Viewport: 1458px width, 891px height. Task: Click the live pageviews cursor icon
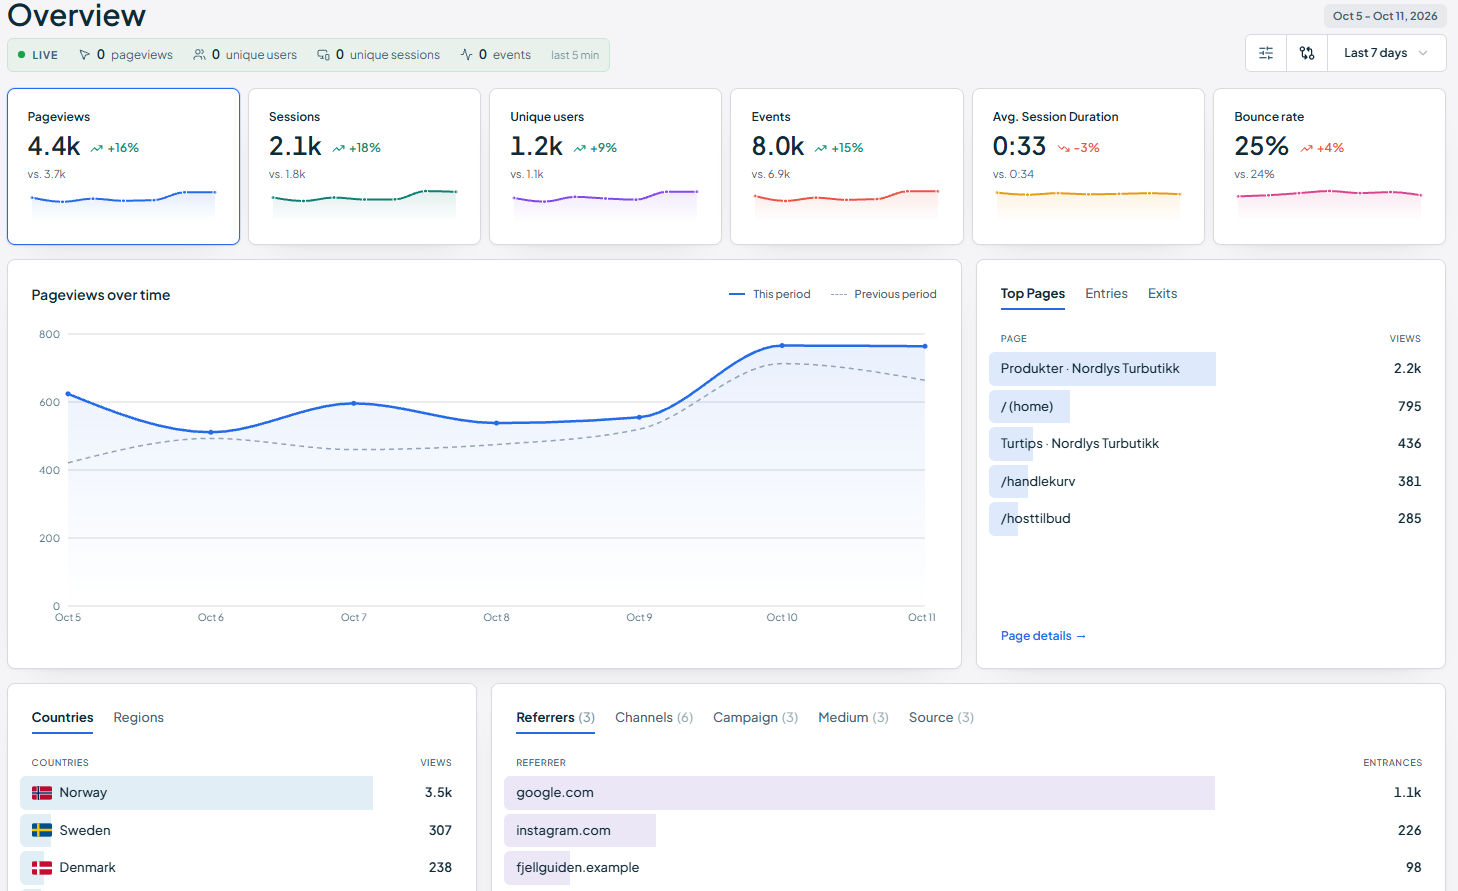coord(84,55)
